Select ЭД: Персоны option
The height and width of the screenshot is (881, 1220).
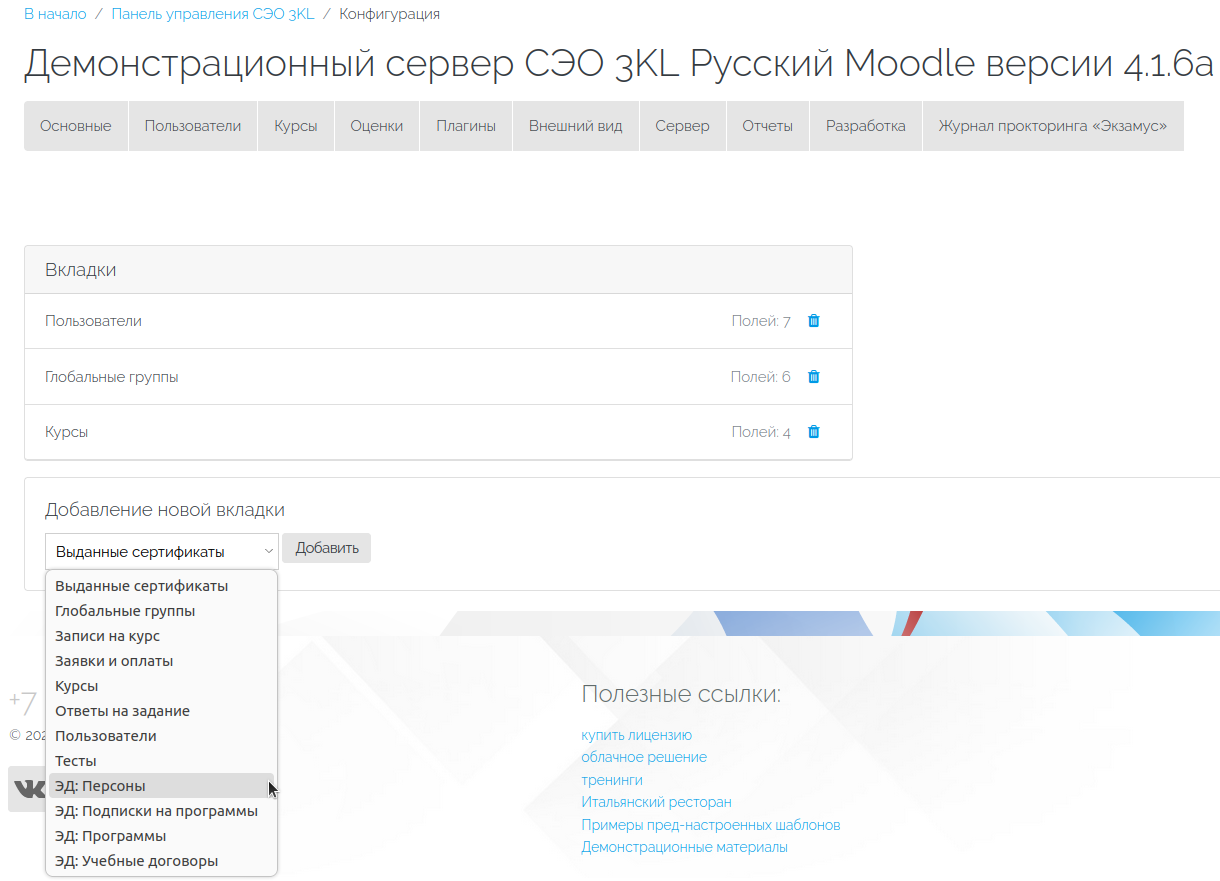point(161,786)
